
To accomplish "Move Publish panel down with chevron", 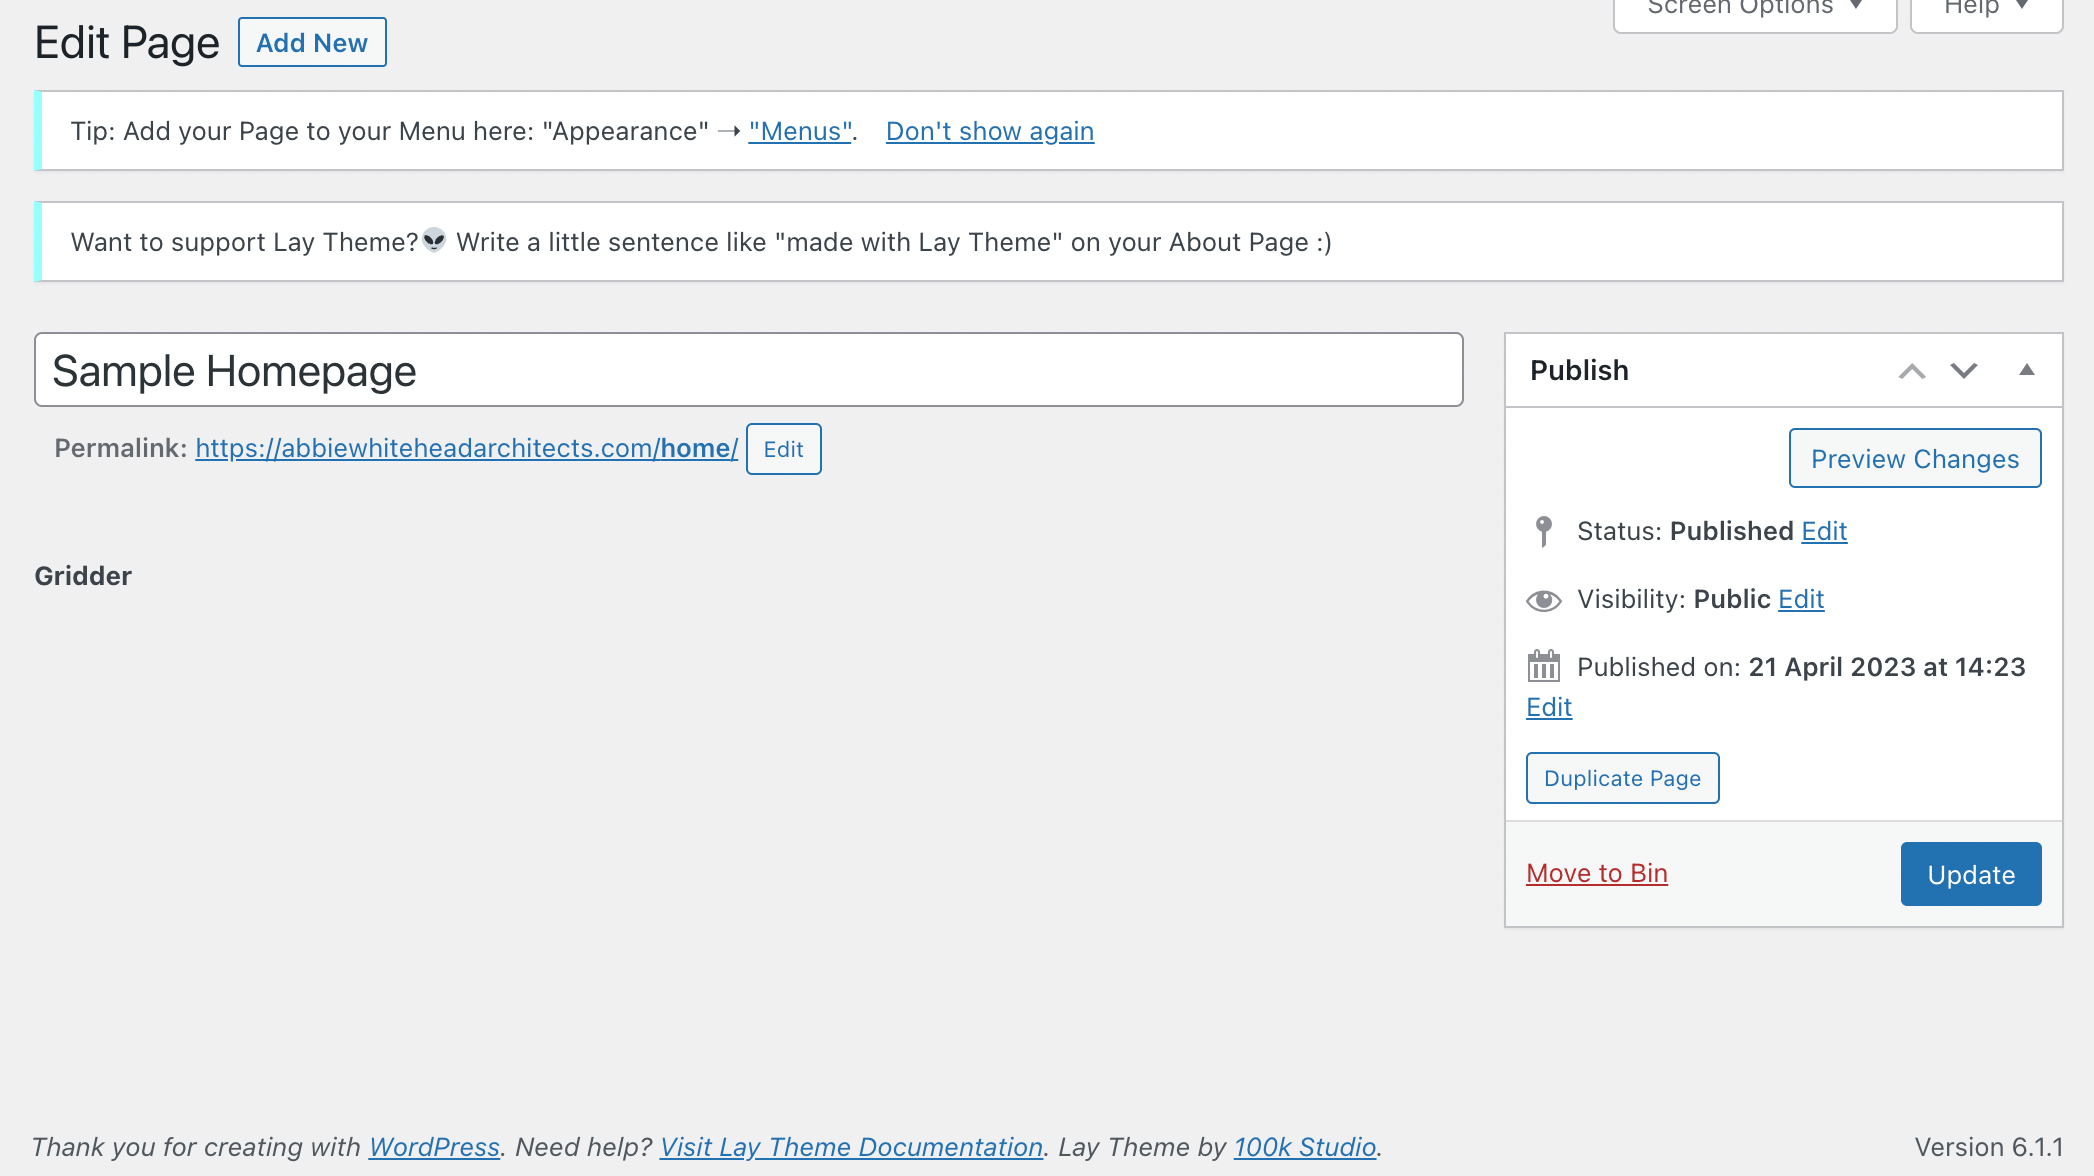I will tap(1963, 371).
